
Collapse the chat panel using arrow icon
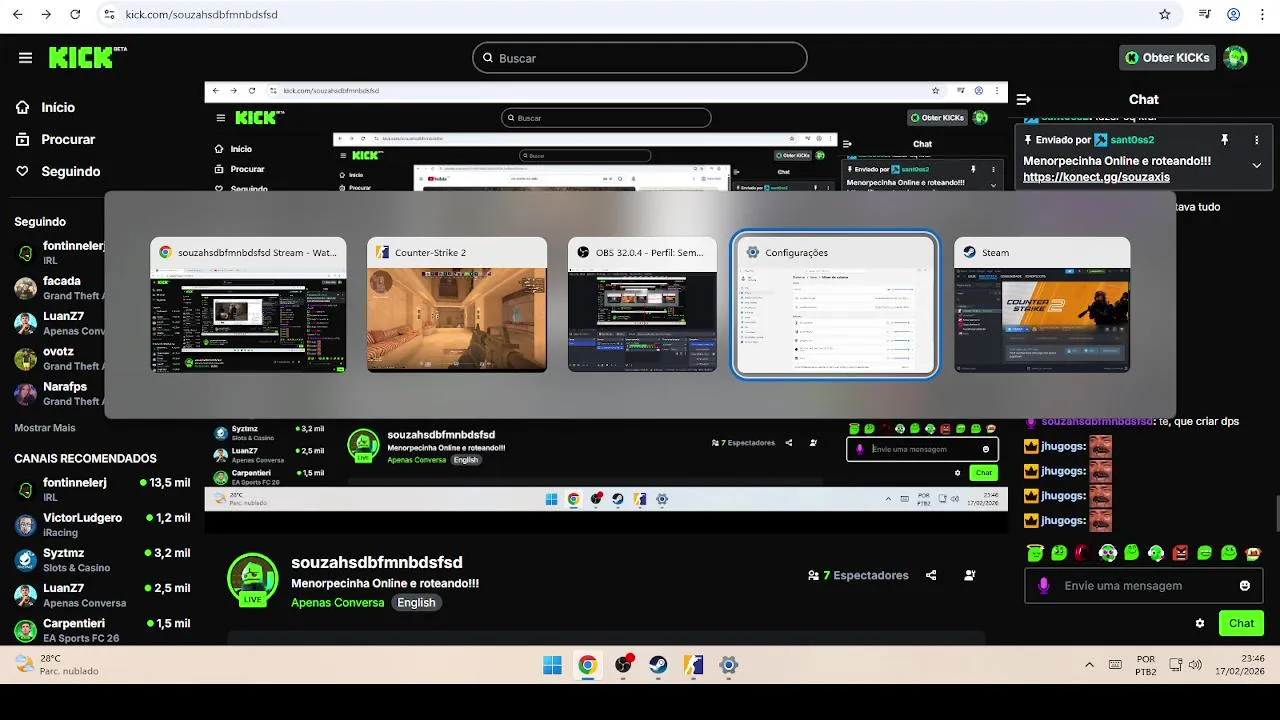(x=1023, y=99)
